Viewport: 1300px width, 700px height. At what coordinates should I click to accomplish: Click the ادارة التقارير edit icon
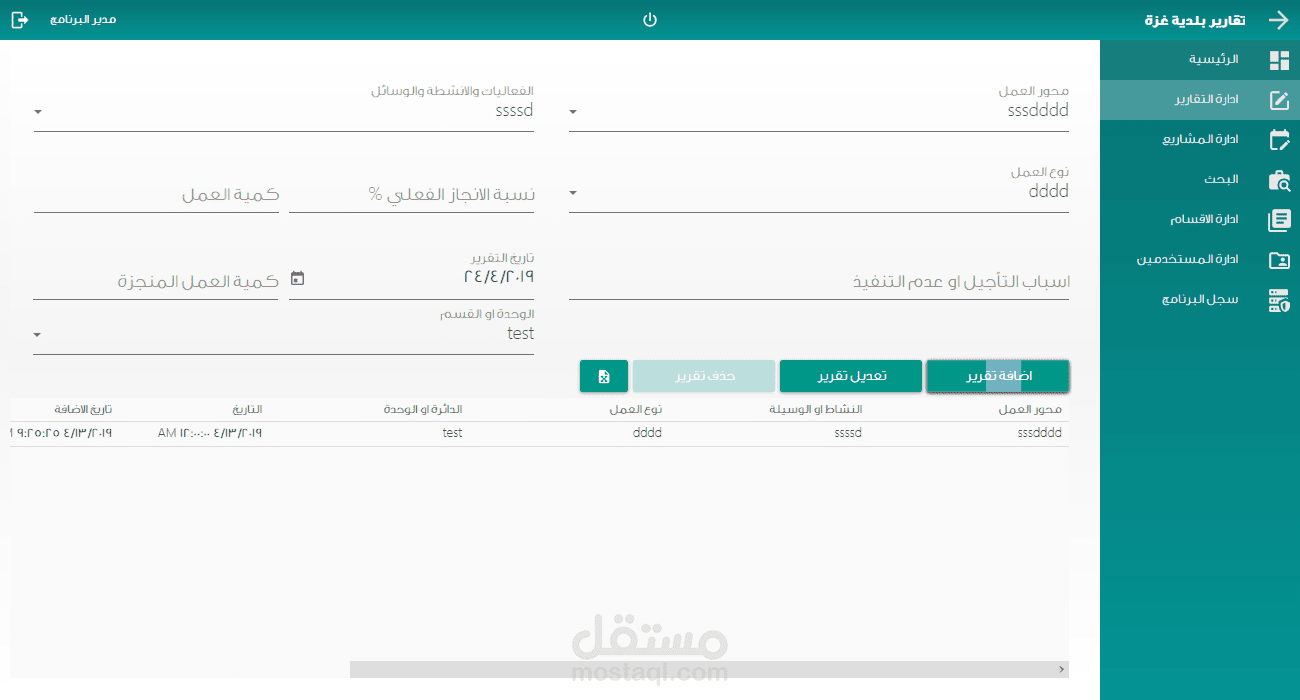1279,100
